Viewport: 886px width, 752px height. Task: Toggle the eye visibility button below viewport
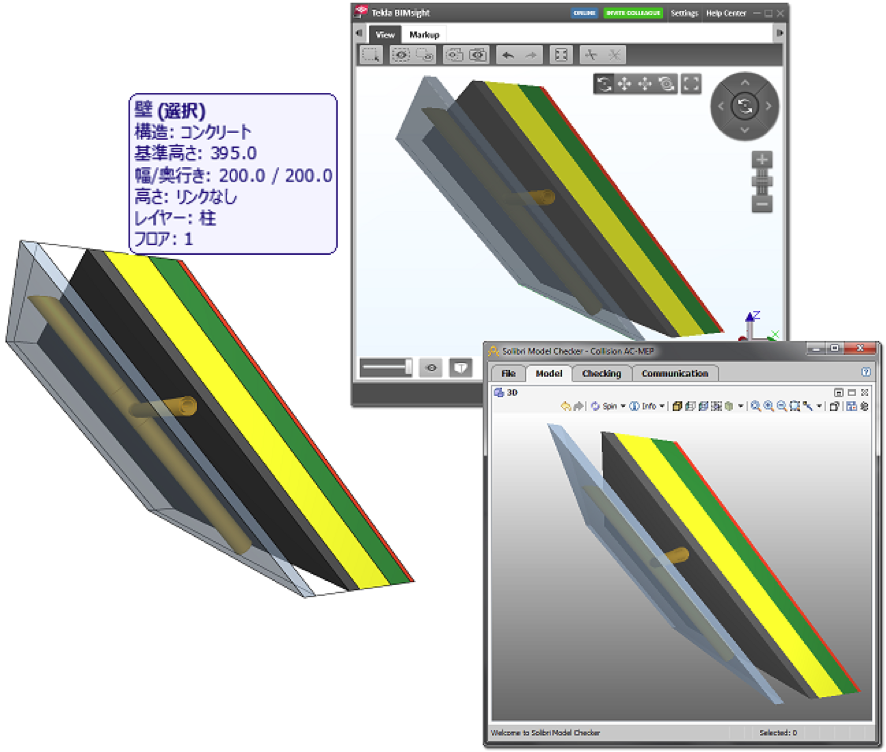[431, 368]
